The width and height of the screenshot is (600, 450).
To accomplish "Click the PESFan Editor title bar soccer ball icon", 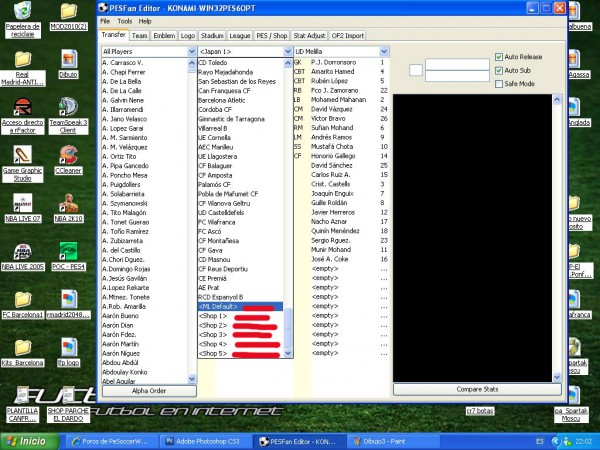I will coord(103,8).
